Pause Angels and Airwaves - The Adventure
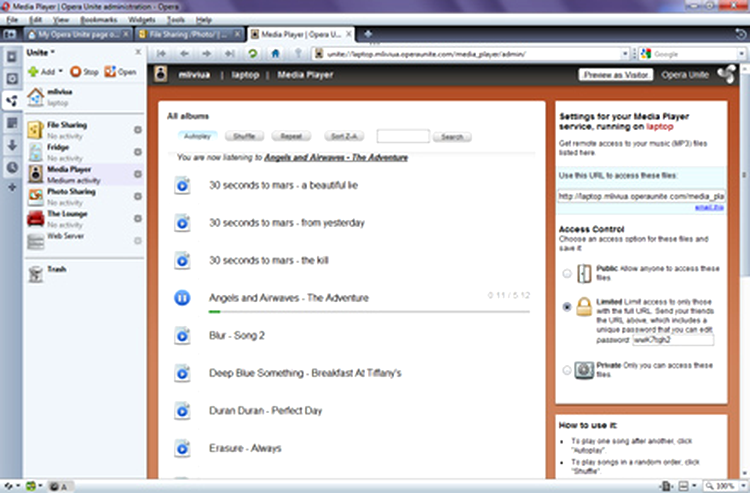The width and height of the screenshot is (750, 493). (182, 298)
